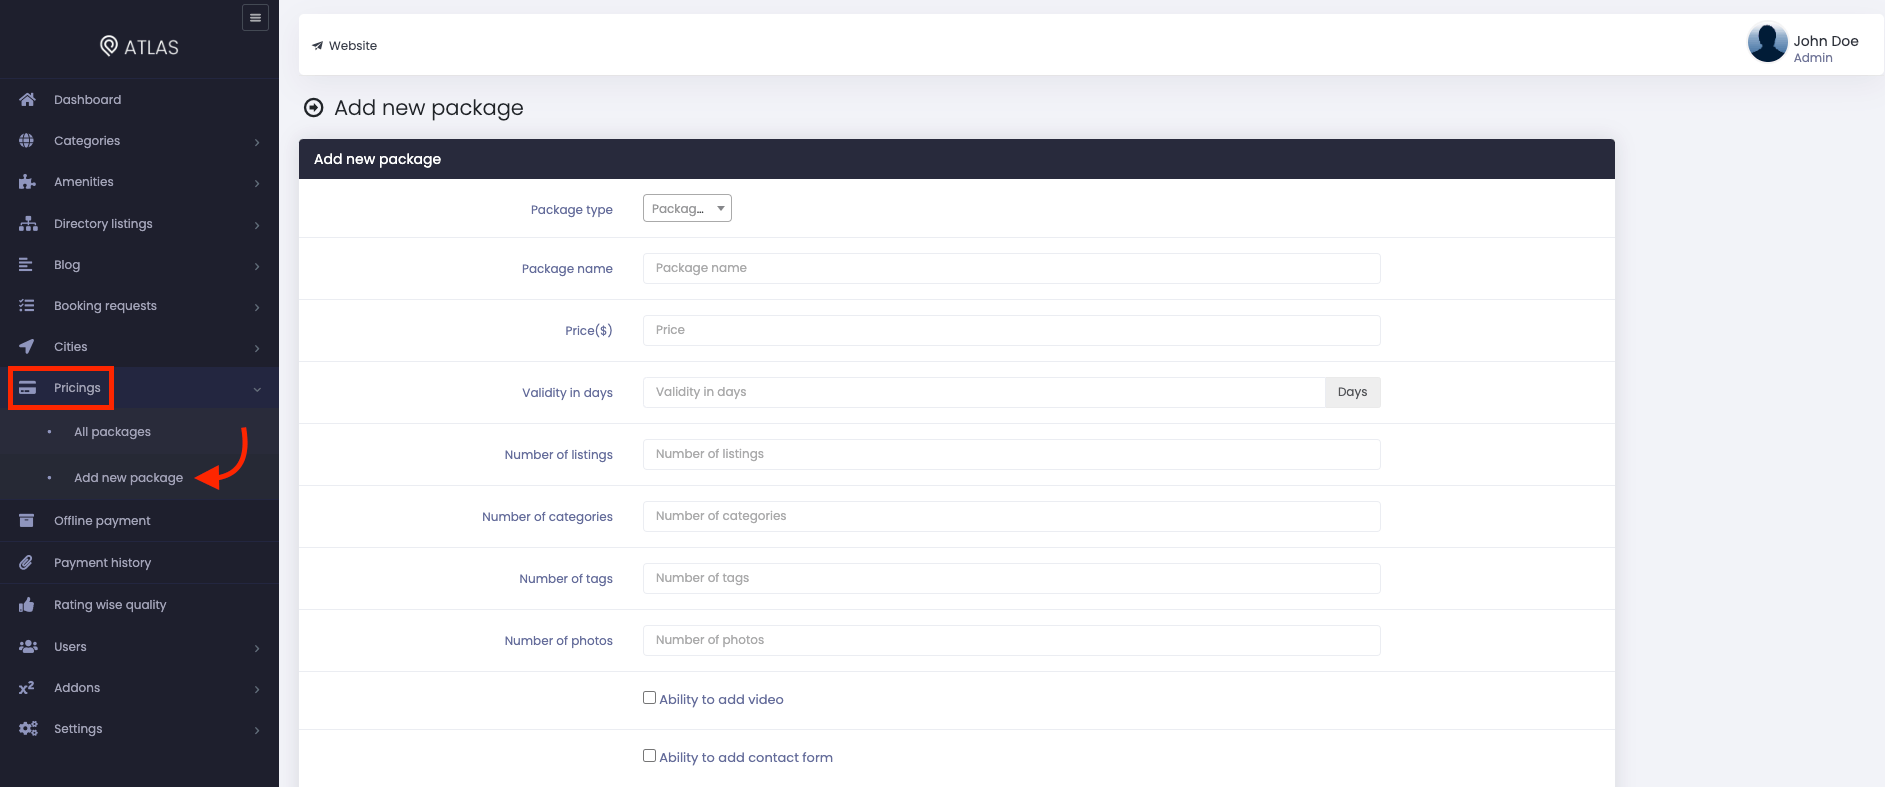The width and height of the screenshot is (1885, 787).
Task: Click the Ability to add video label
Action: (721, 699)
